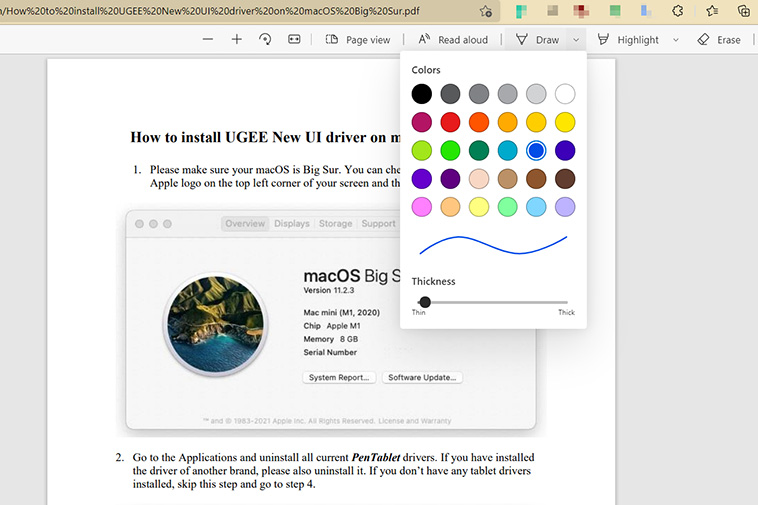Pick the indigo swatch right of blue
758x505 pixels.
coord(565,151)
